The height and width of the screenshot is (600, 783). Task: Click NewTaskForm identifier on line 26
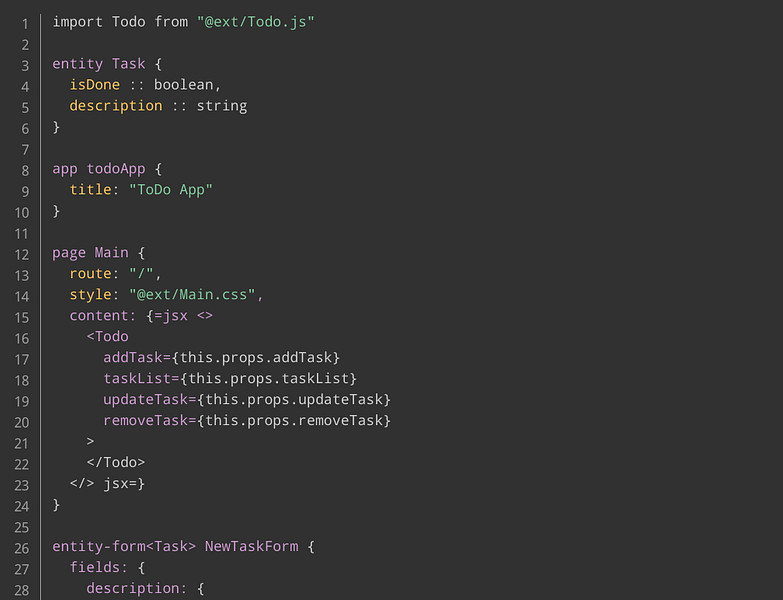[251, 546]
